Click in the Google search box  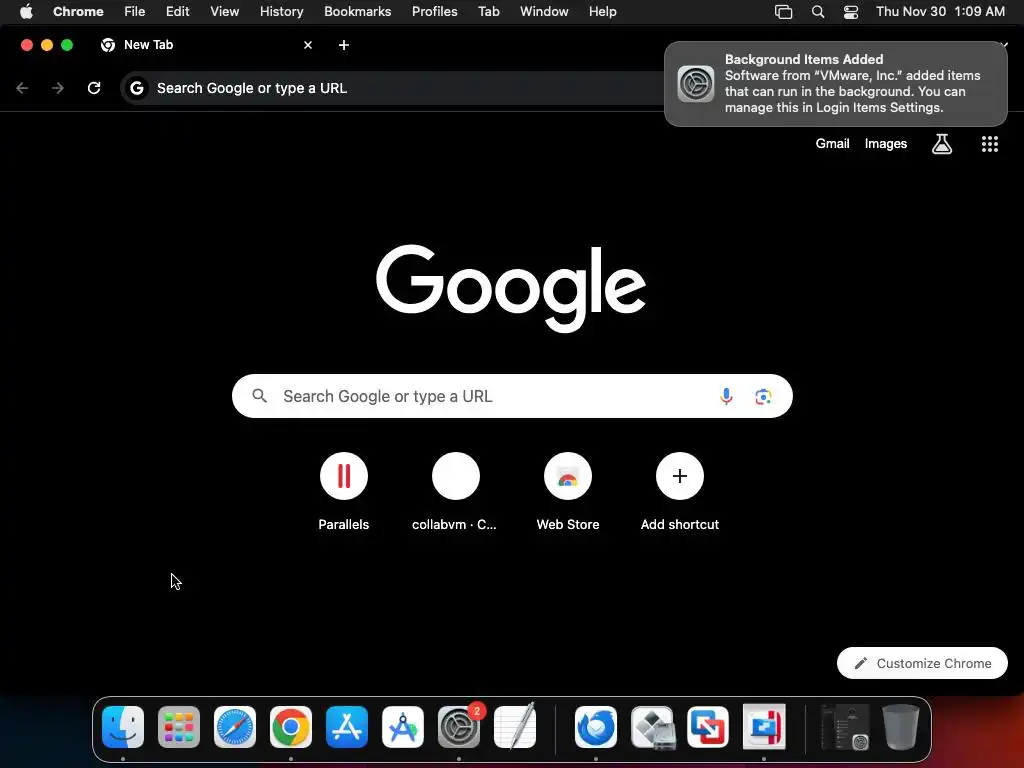click(512, 396)
